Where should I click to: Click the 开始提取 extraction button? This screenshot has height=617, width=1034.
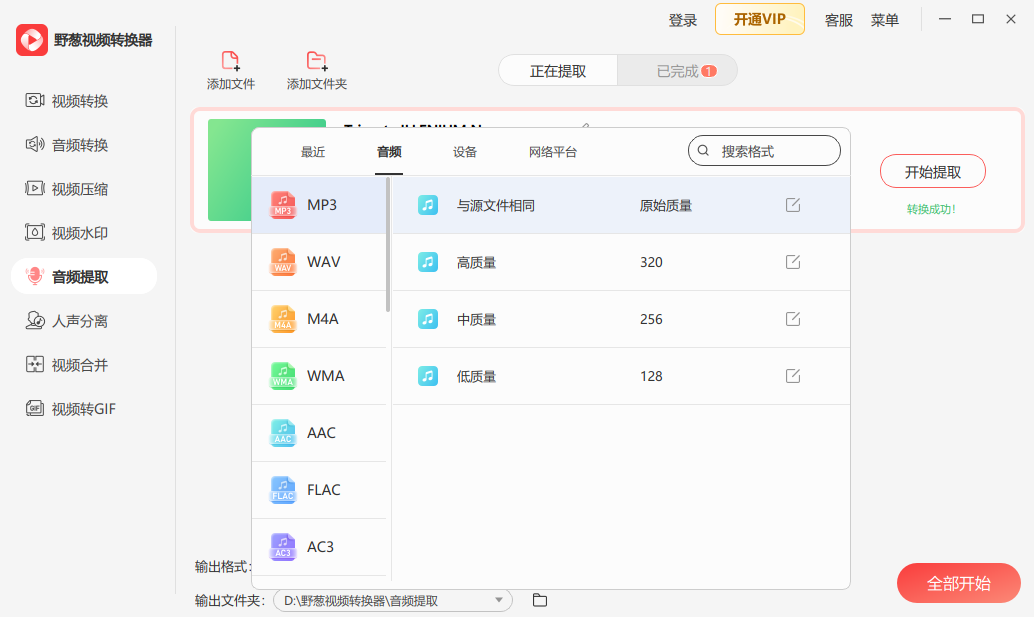pos(931,171)
